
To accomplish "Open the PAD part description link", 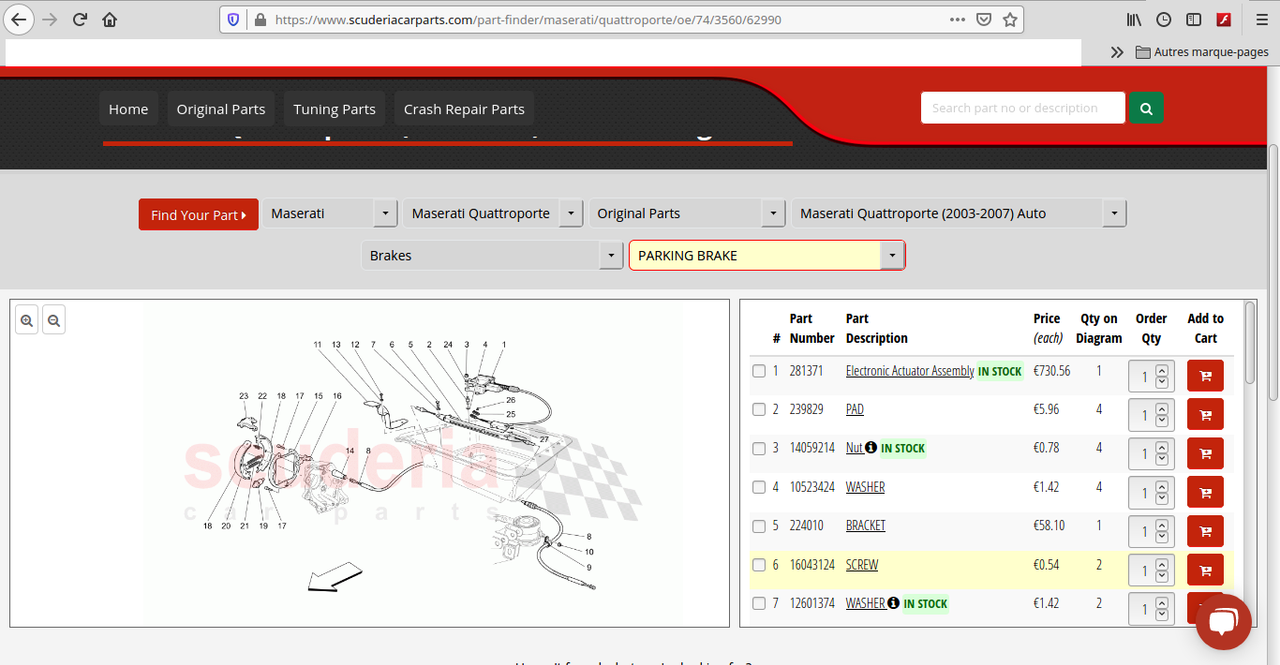I will click(855, 410).
